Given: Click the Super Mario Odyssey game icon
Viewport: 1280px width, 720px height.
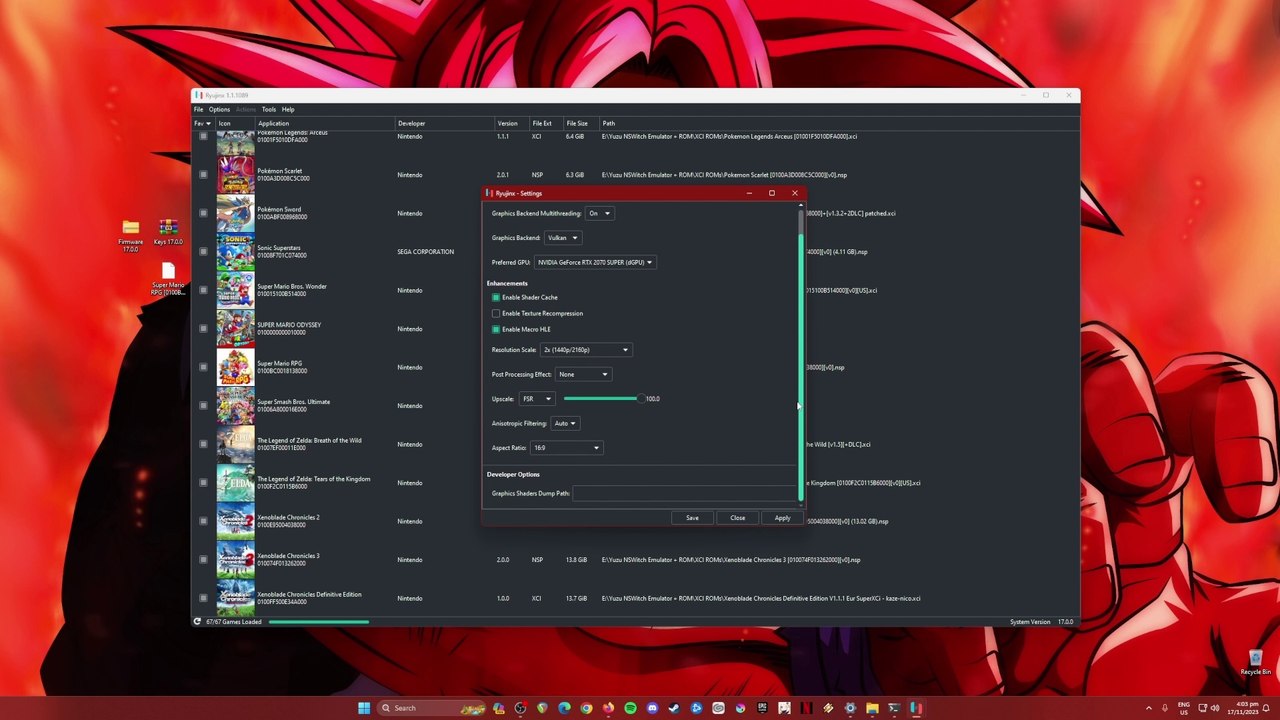Looking at the screenshot, I should pyautogui.click(x=235, y=329).
